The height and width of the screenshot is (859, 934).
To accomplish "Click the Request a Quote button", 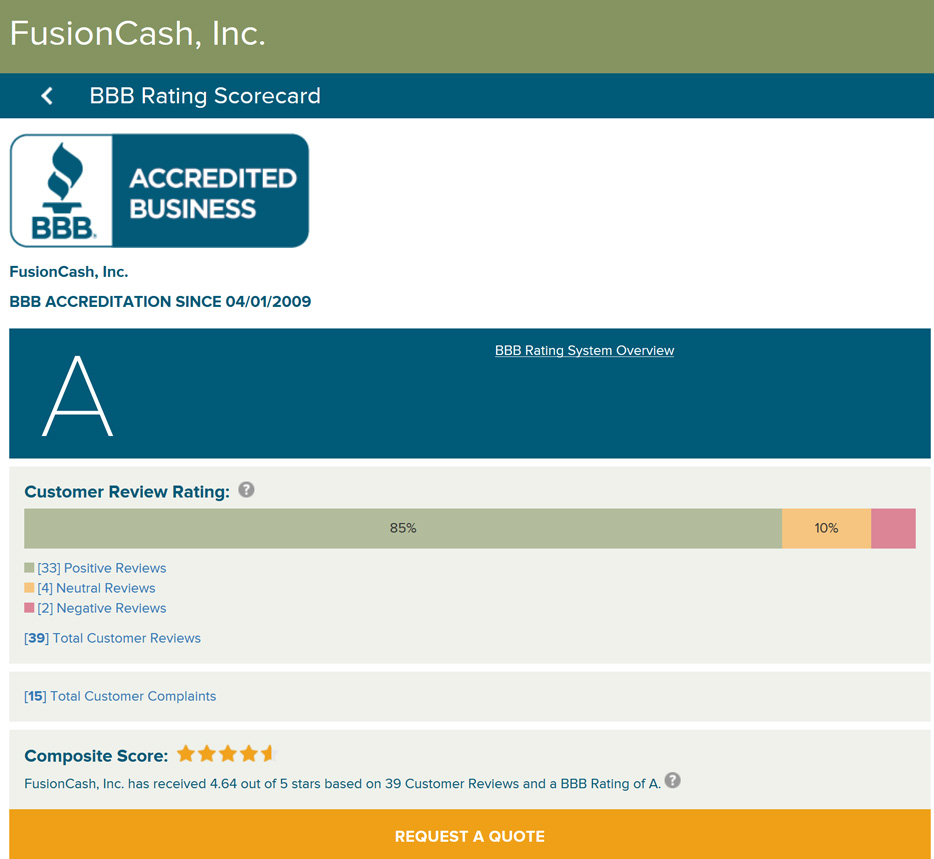I will pos(469,834).
